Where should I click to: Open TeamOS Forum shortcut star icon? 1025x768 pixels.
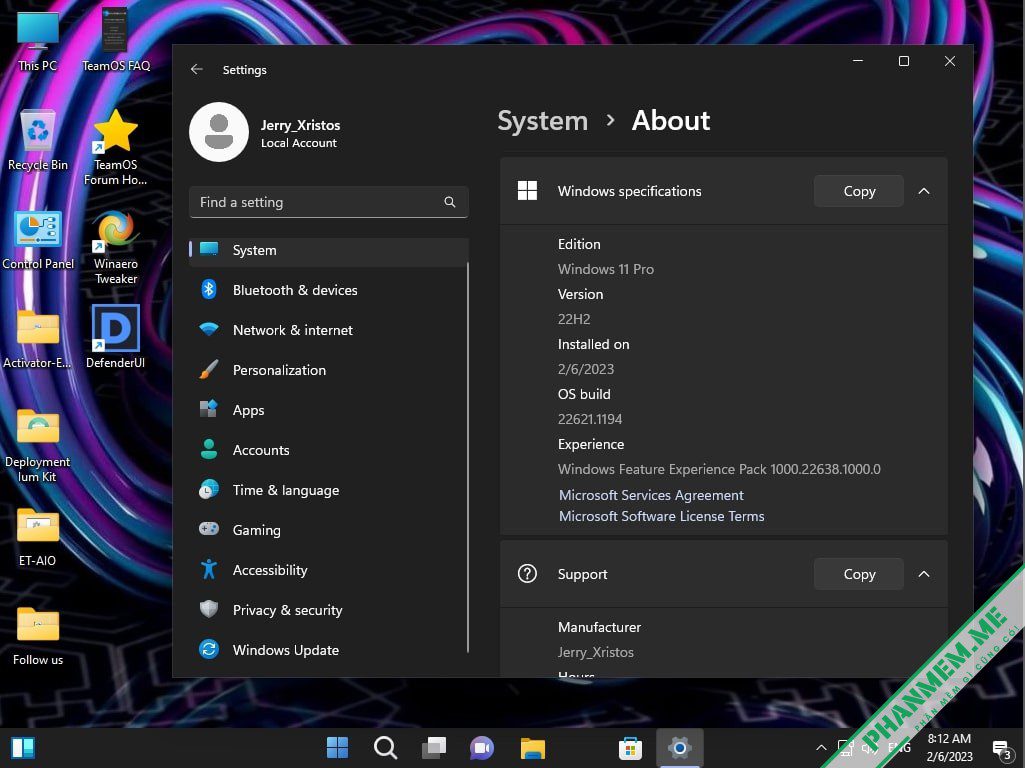[116, 147]
